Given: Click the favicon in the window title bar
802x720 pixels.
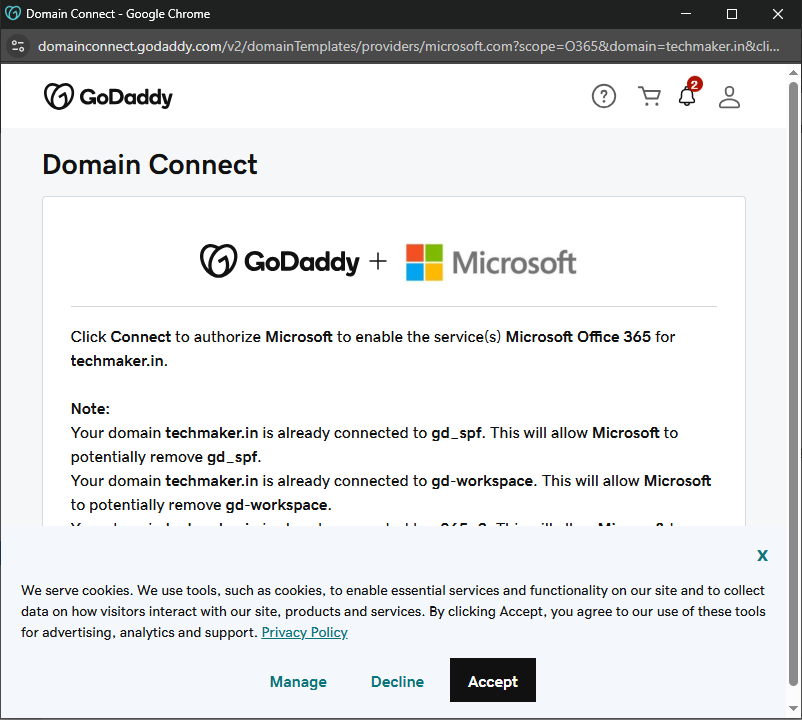Looking at the screenshot, I should coord(13,14).
